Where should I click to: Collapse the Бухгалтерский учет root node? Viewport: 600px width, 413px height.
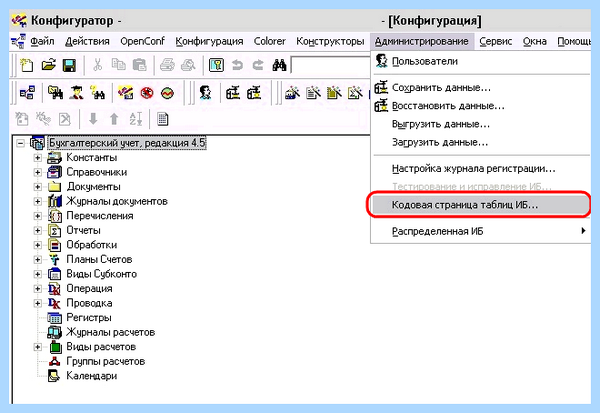(x=20, y=143)
